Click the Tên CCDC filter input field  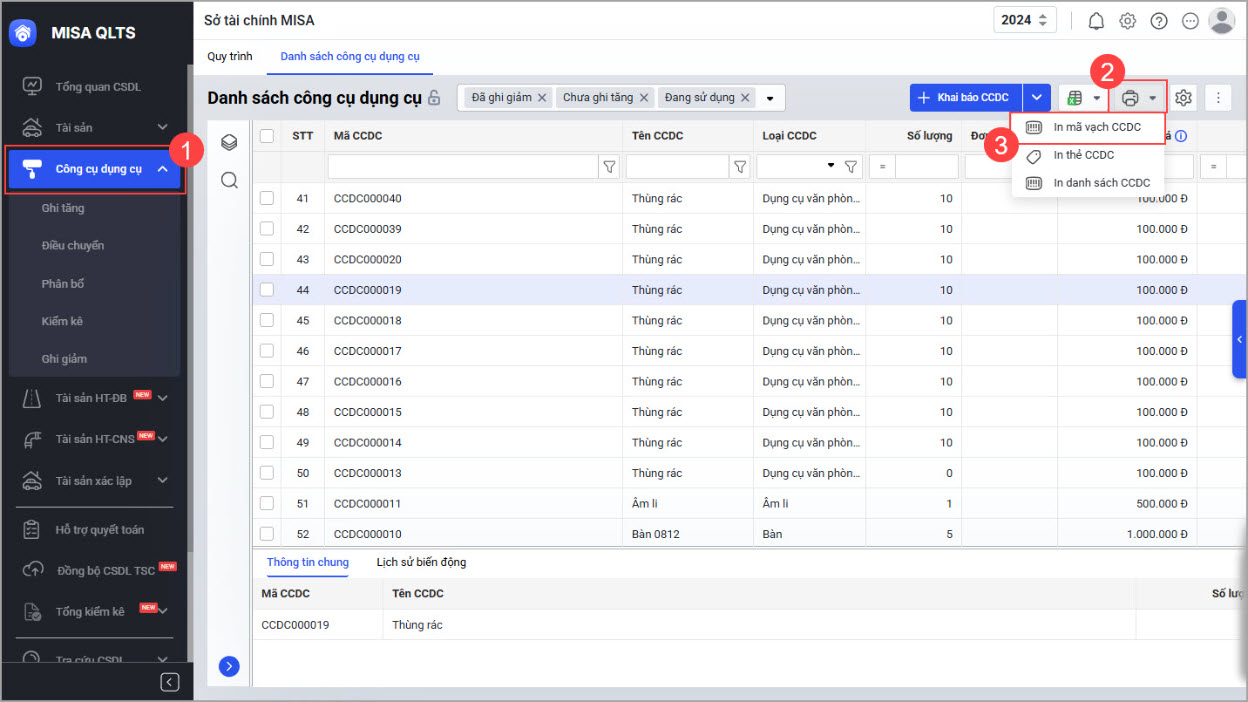tap(677, 167)
